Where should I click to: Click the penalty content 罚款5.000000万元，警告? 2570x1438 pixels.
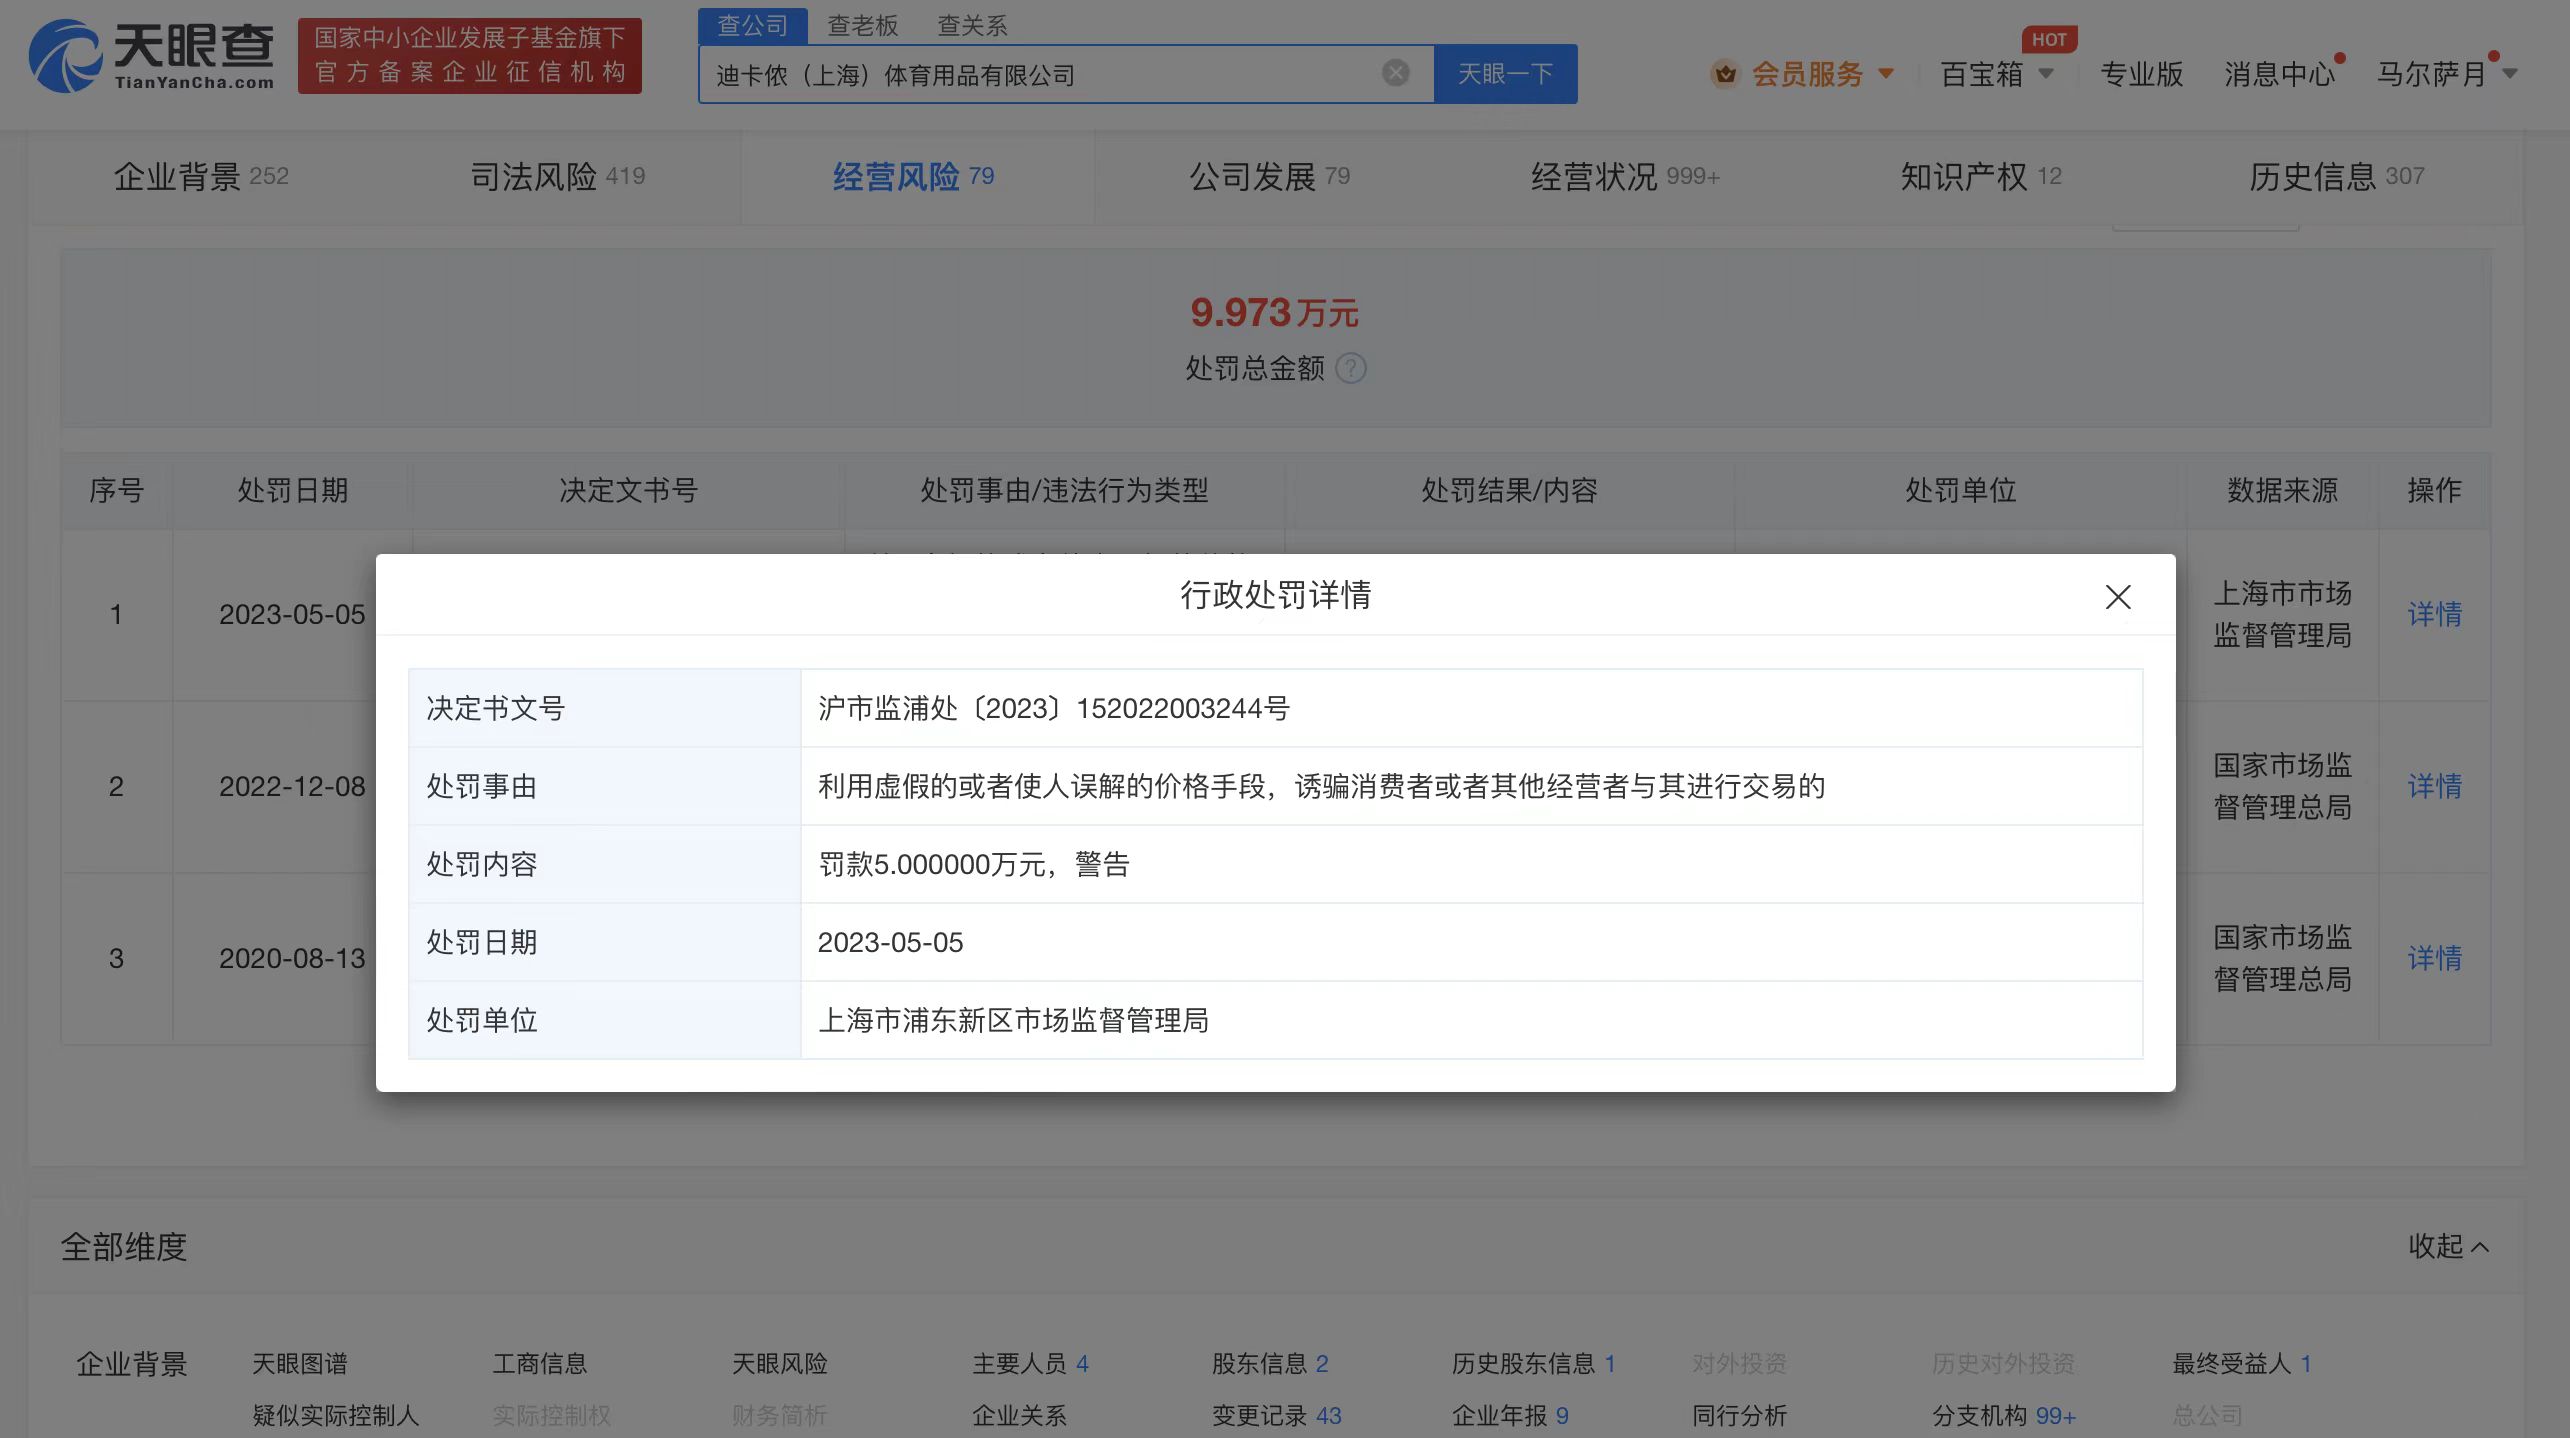(x=974, y=864)
